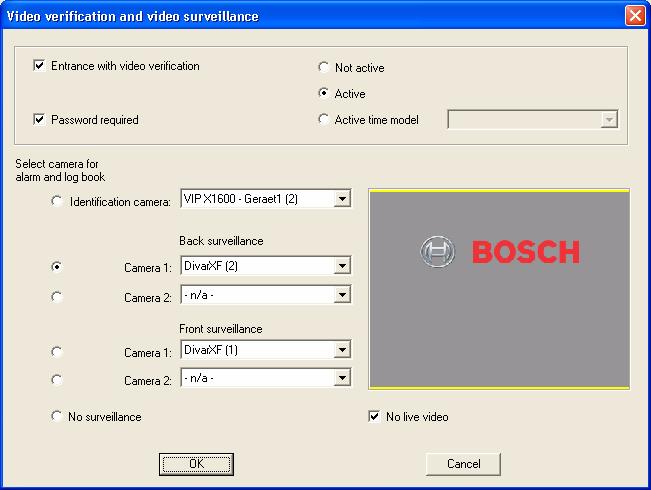Toggle the Password required checkbox
Screen dimensions: 651x490
point(39,120)
